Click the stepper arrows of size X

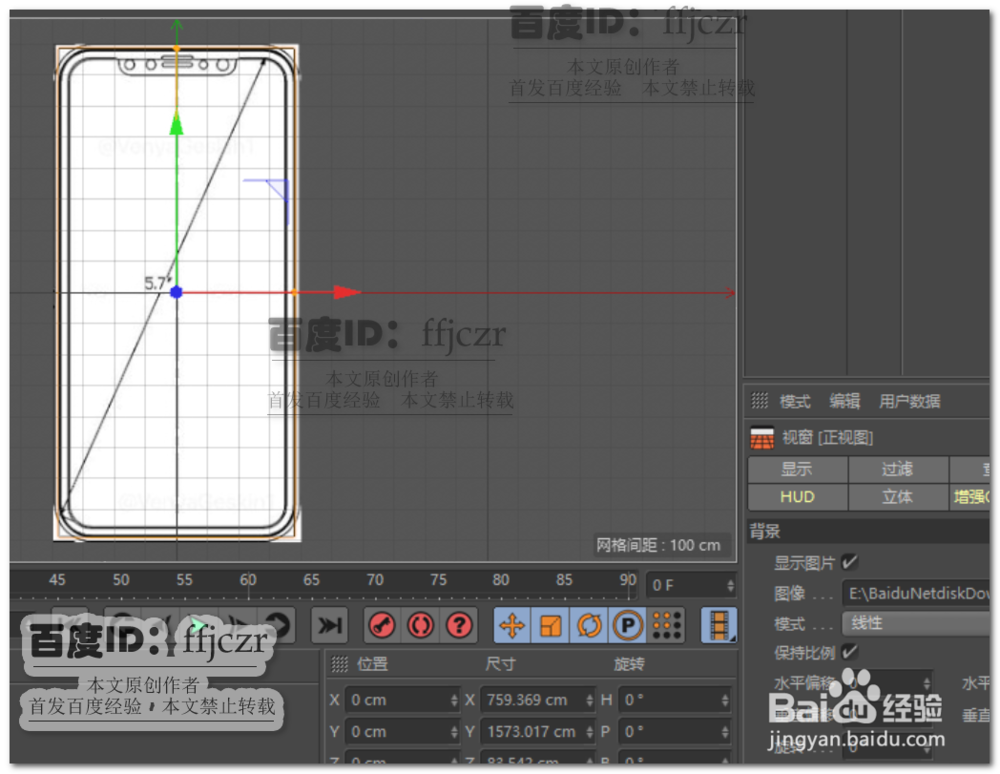(590, 700)
